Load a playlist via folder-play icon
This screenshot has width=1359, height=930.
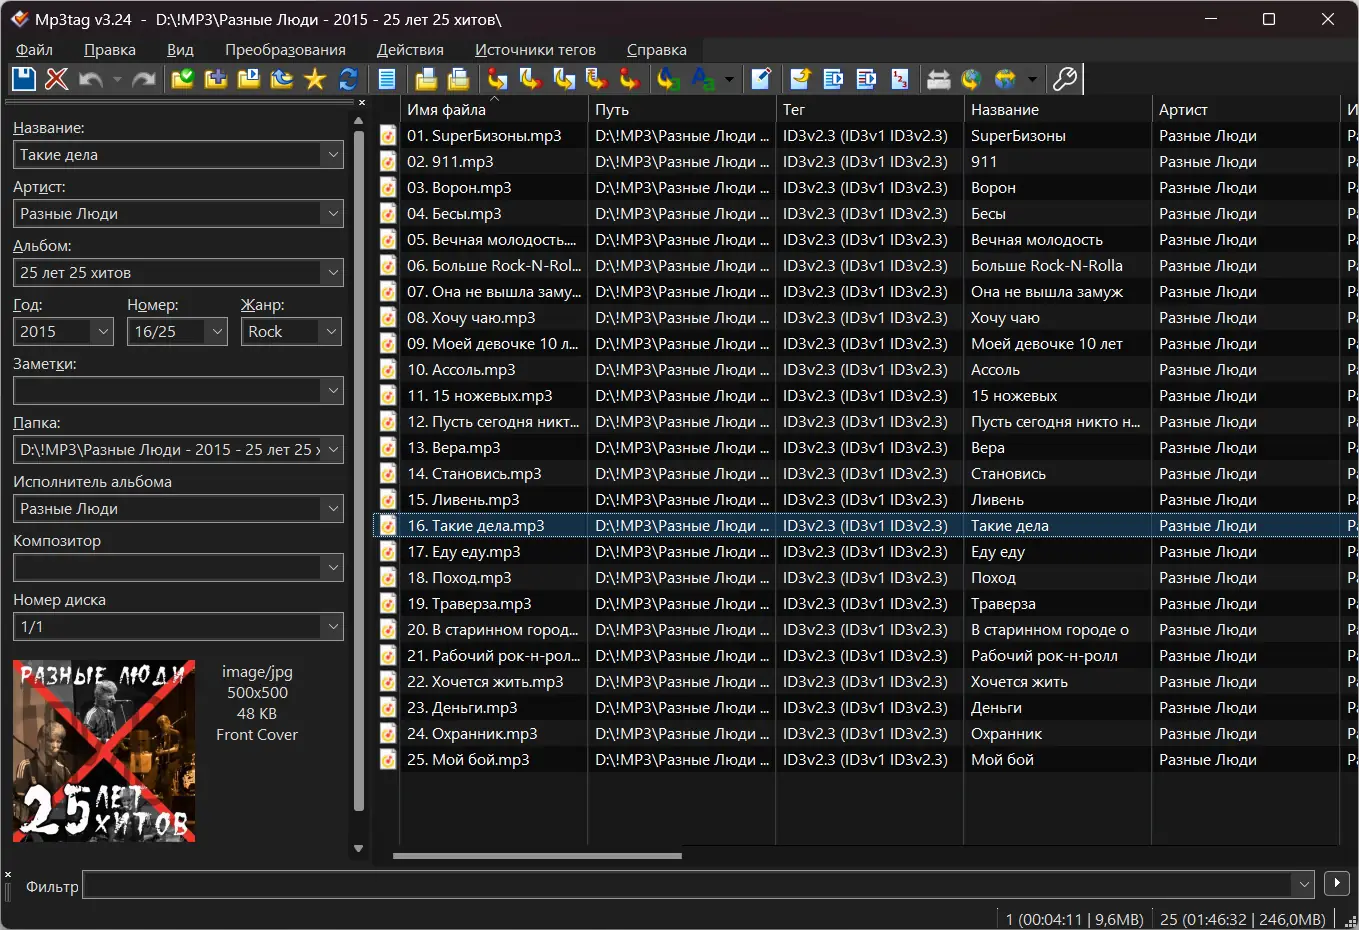249,79
